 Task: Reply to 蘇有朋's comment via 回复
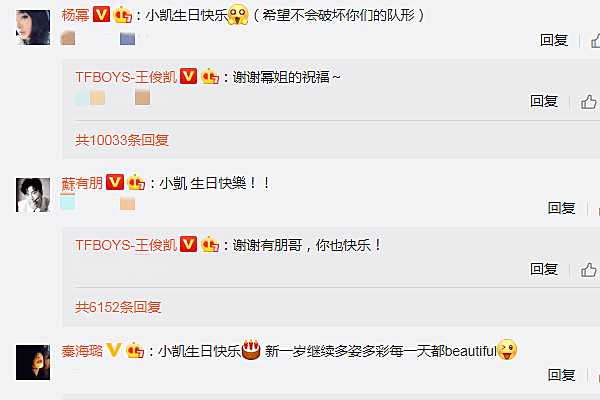(x=561, y=208)
